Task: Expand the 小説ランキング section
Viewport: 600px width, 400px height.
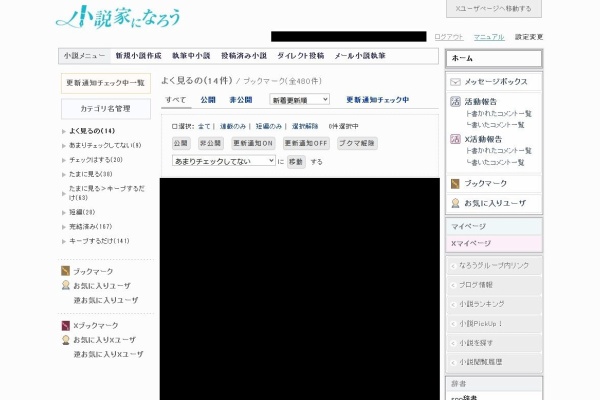Action: tap(494, 304)
